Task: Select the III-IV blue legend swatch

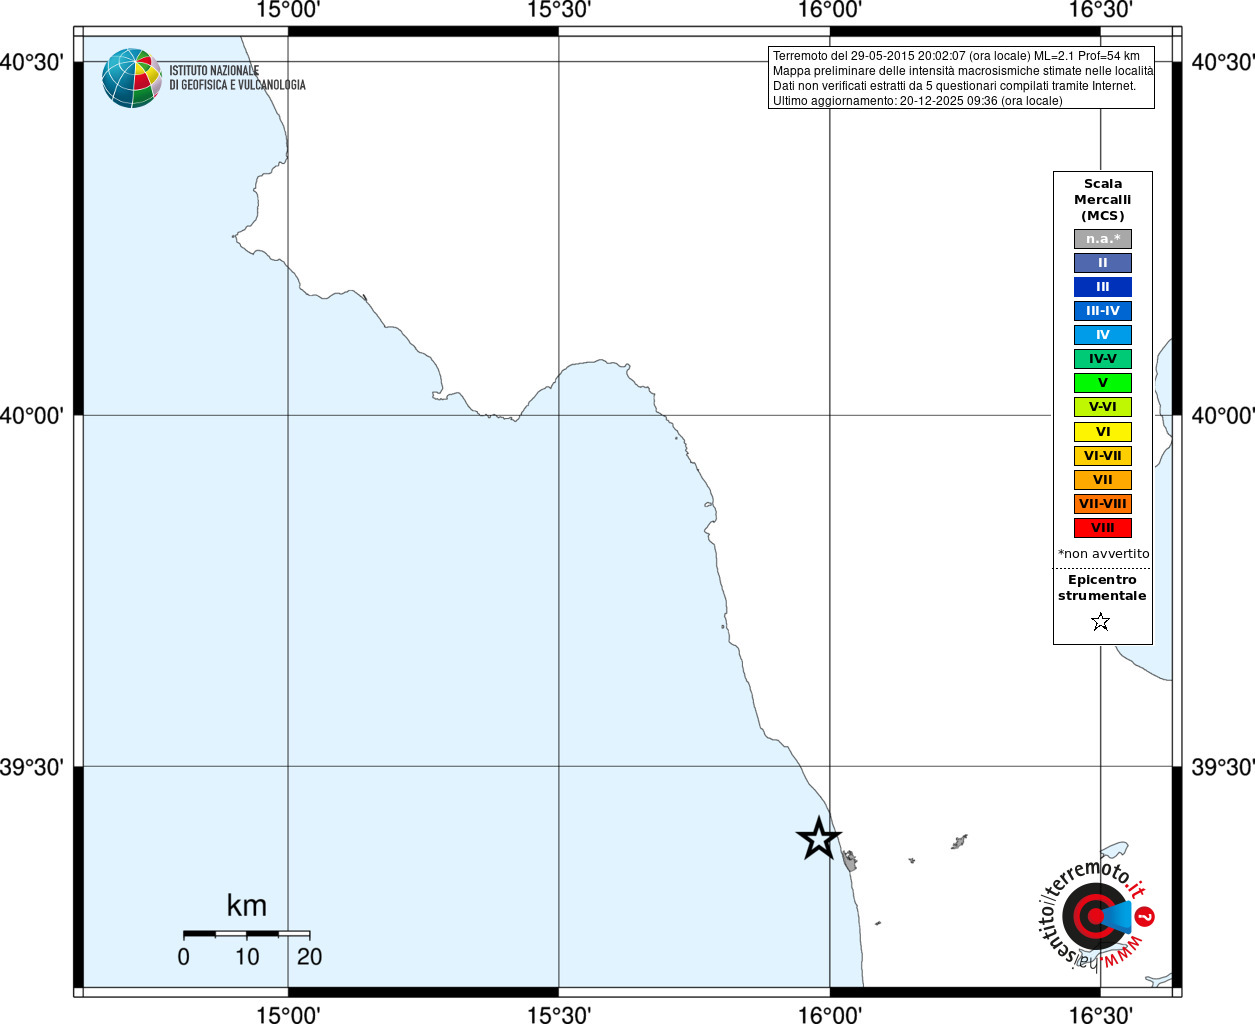Action: tap(1103, 311)
